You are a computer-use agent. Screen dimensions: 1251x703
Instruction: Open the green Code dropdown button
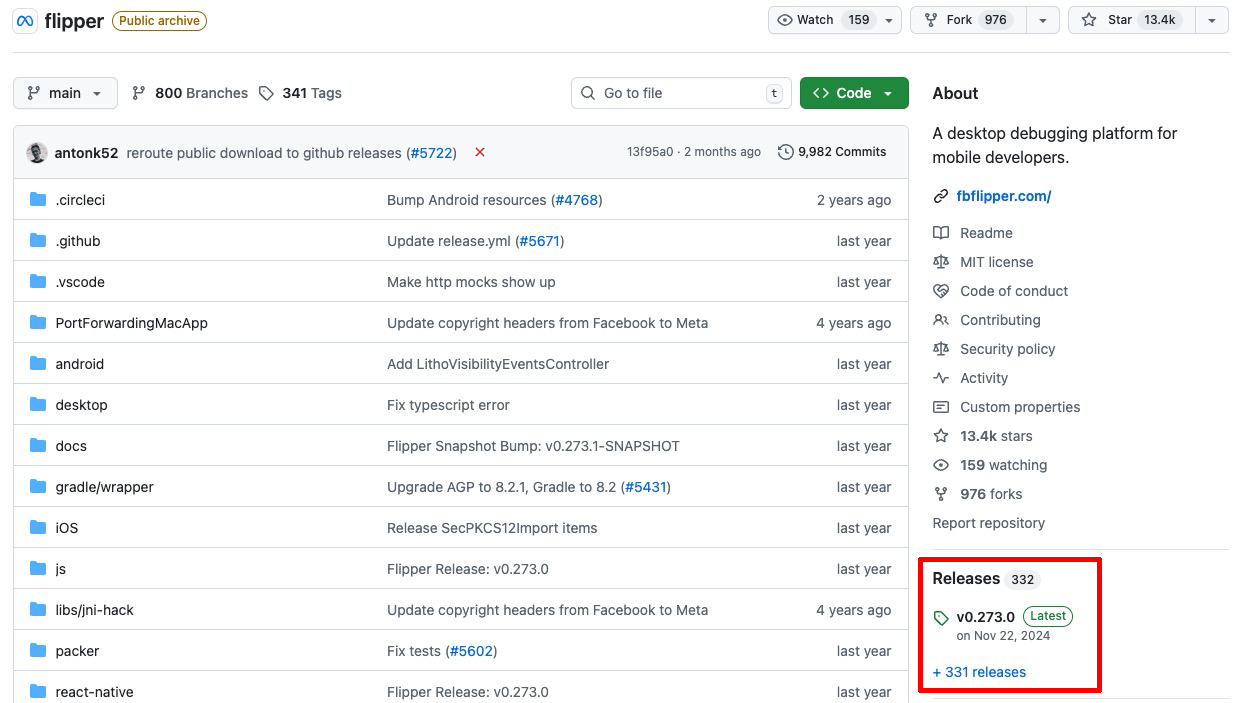click(854, 93)
